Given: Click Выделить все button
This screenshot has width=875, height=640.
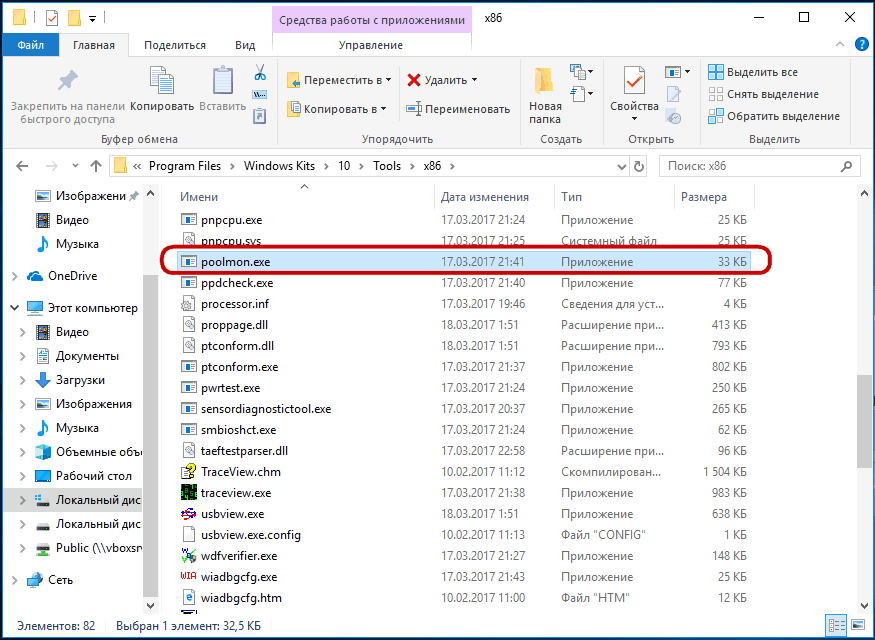Looking at the screenshot, I should 753,72.
